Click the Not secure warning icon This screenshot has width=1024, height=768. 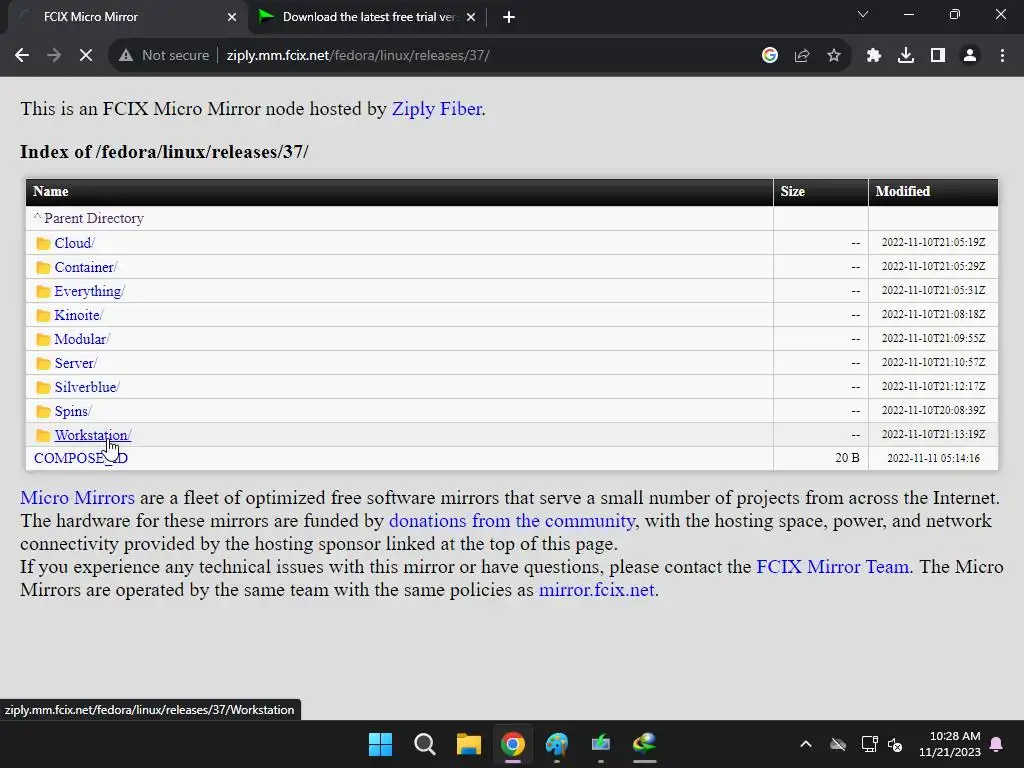(126, 56)
